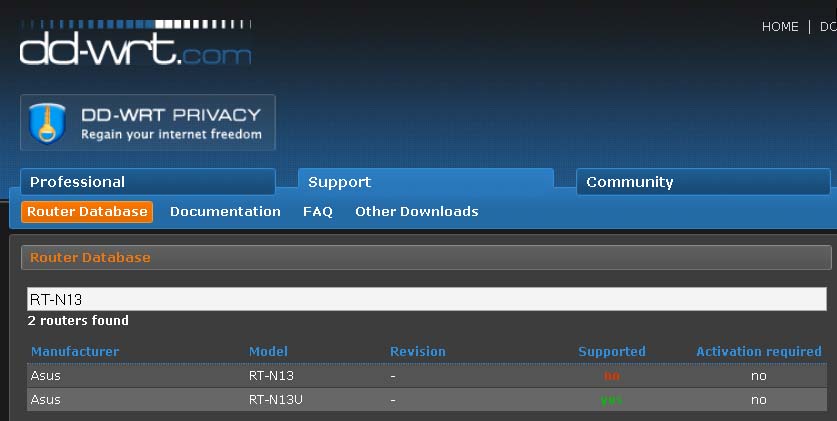The width and height of the screenshot is (837, 421).
Task: Click the green "yes" Supported value
Action: click(612, 400)
